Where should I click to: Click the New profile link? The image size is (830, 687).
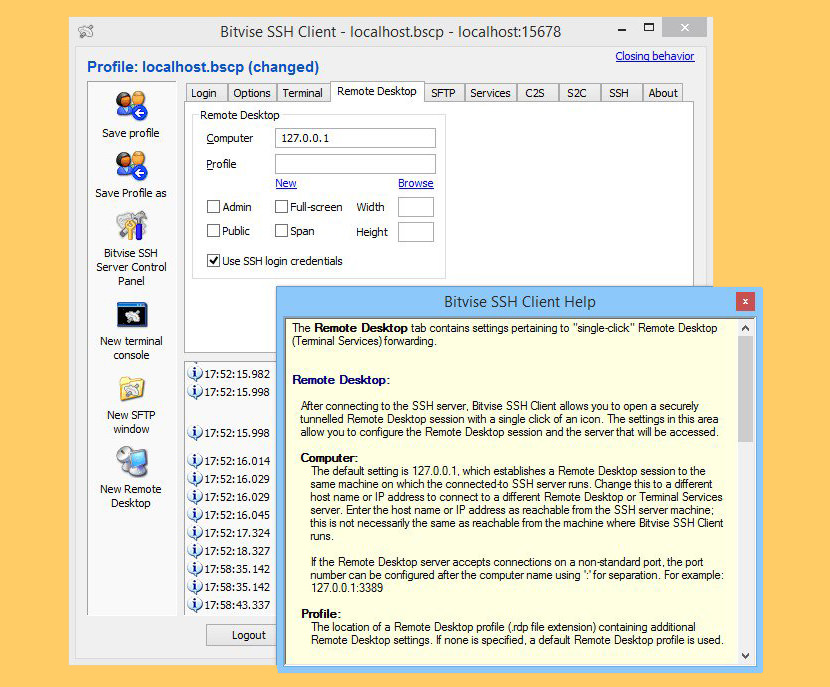[286, 183]
